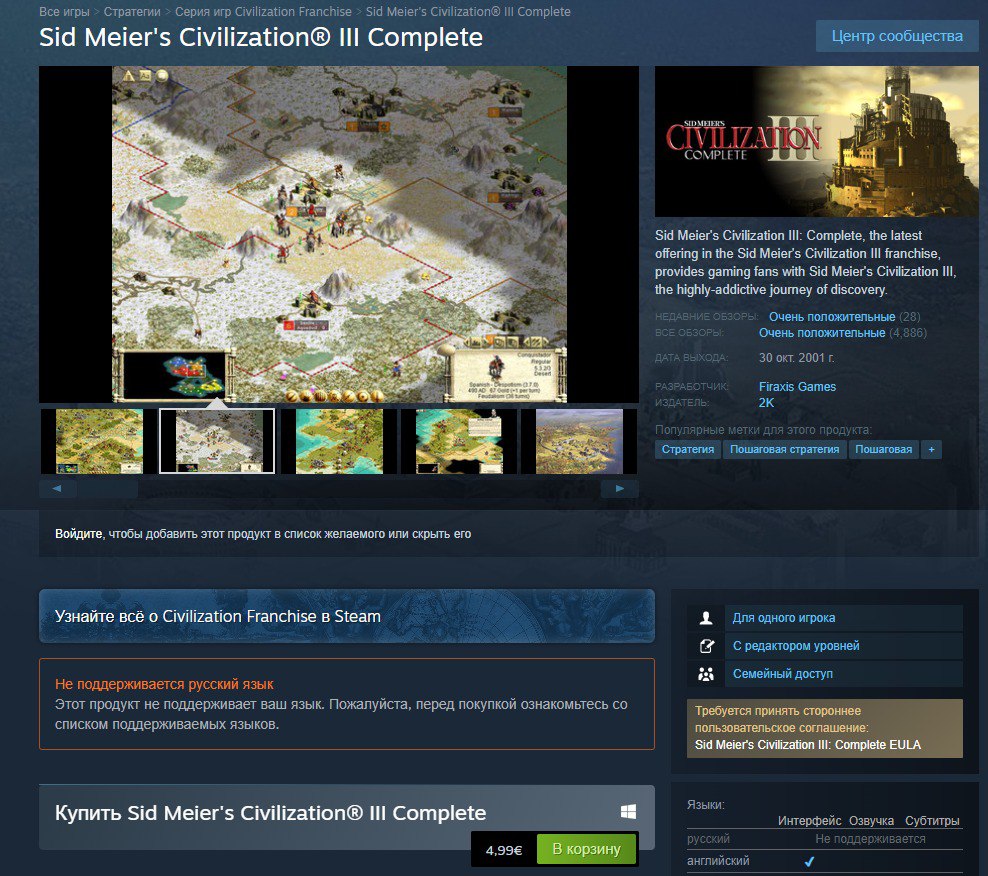Screen dimensions: 988x876
Task: Select the second highlighted screenshot thumbnail
Action: [x=217, y=441]
